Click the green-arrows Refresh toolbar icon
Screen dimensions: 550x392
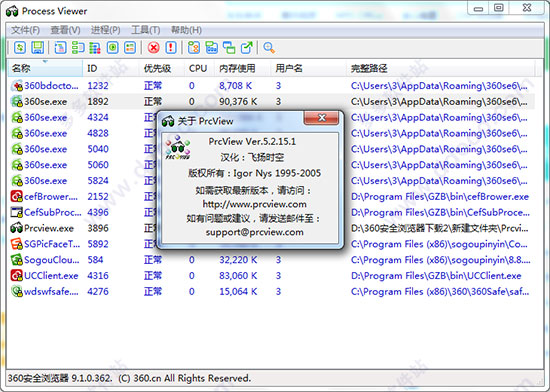20,47
